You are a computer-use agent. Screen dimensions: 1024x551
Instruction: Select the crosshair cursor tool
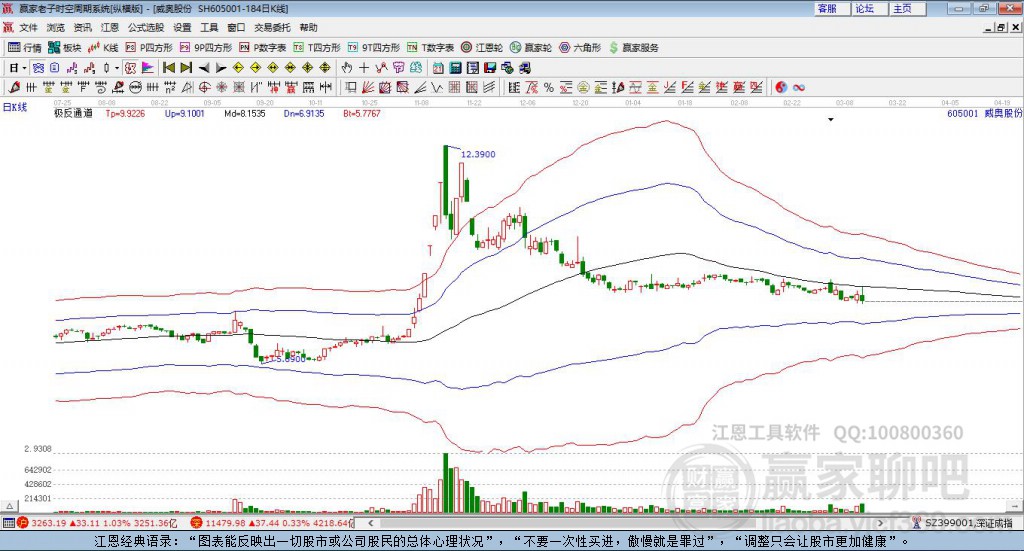364,68
